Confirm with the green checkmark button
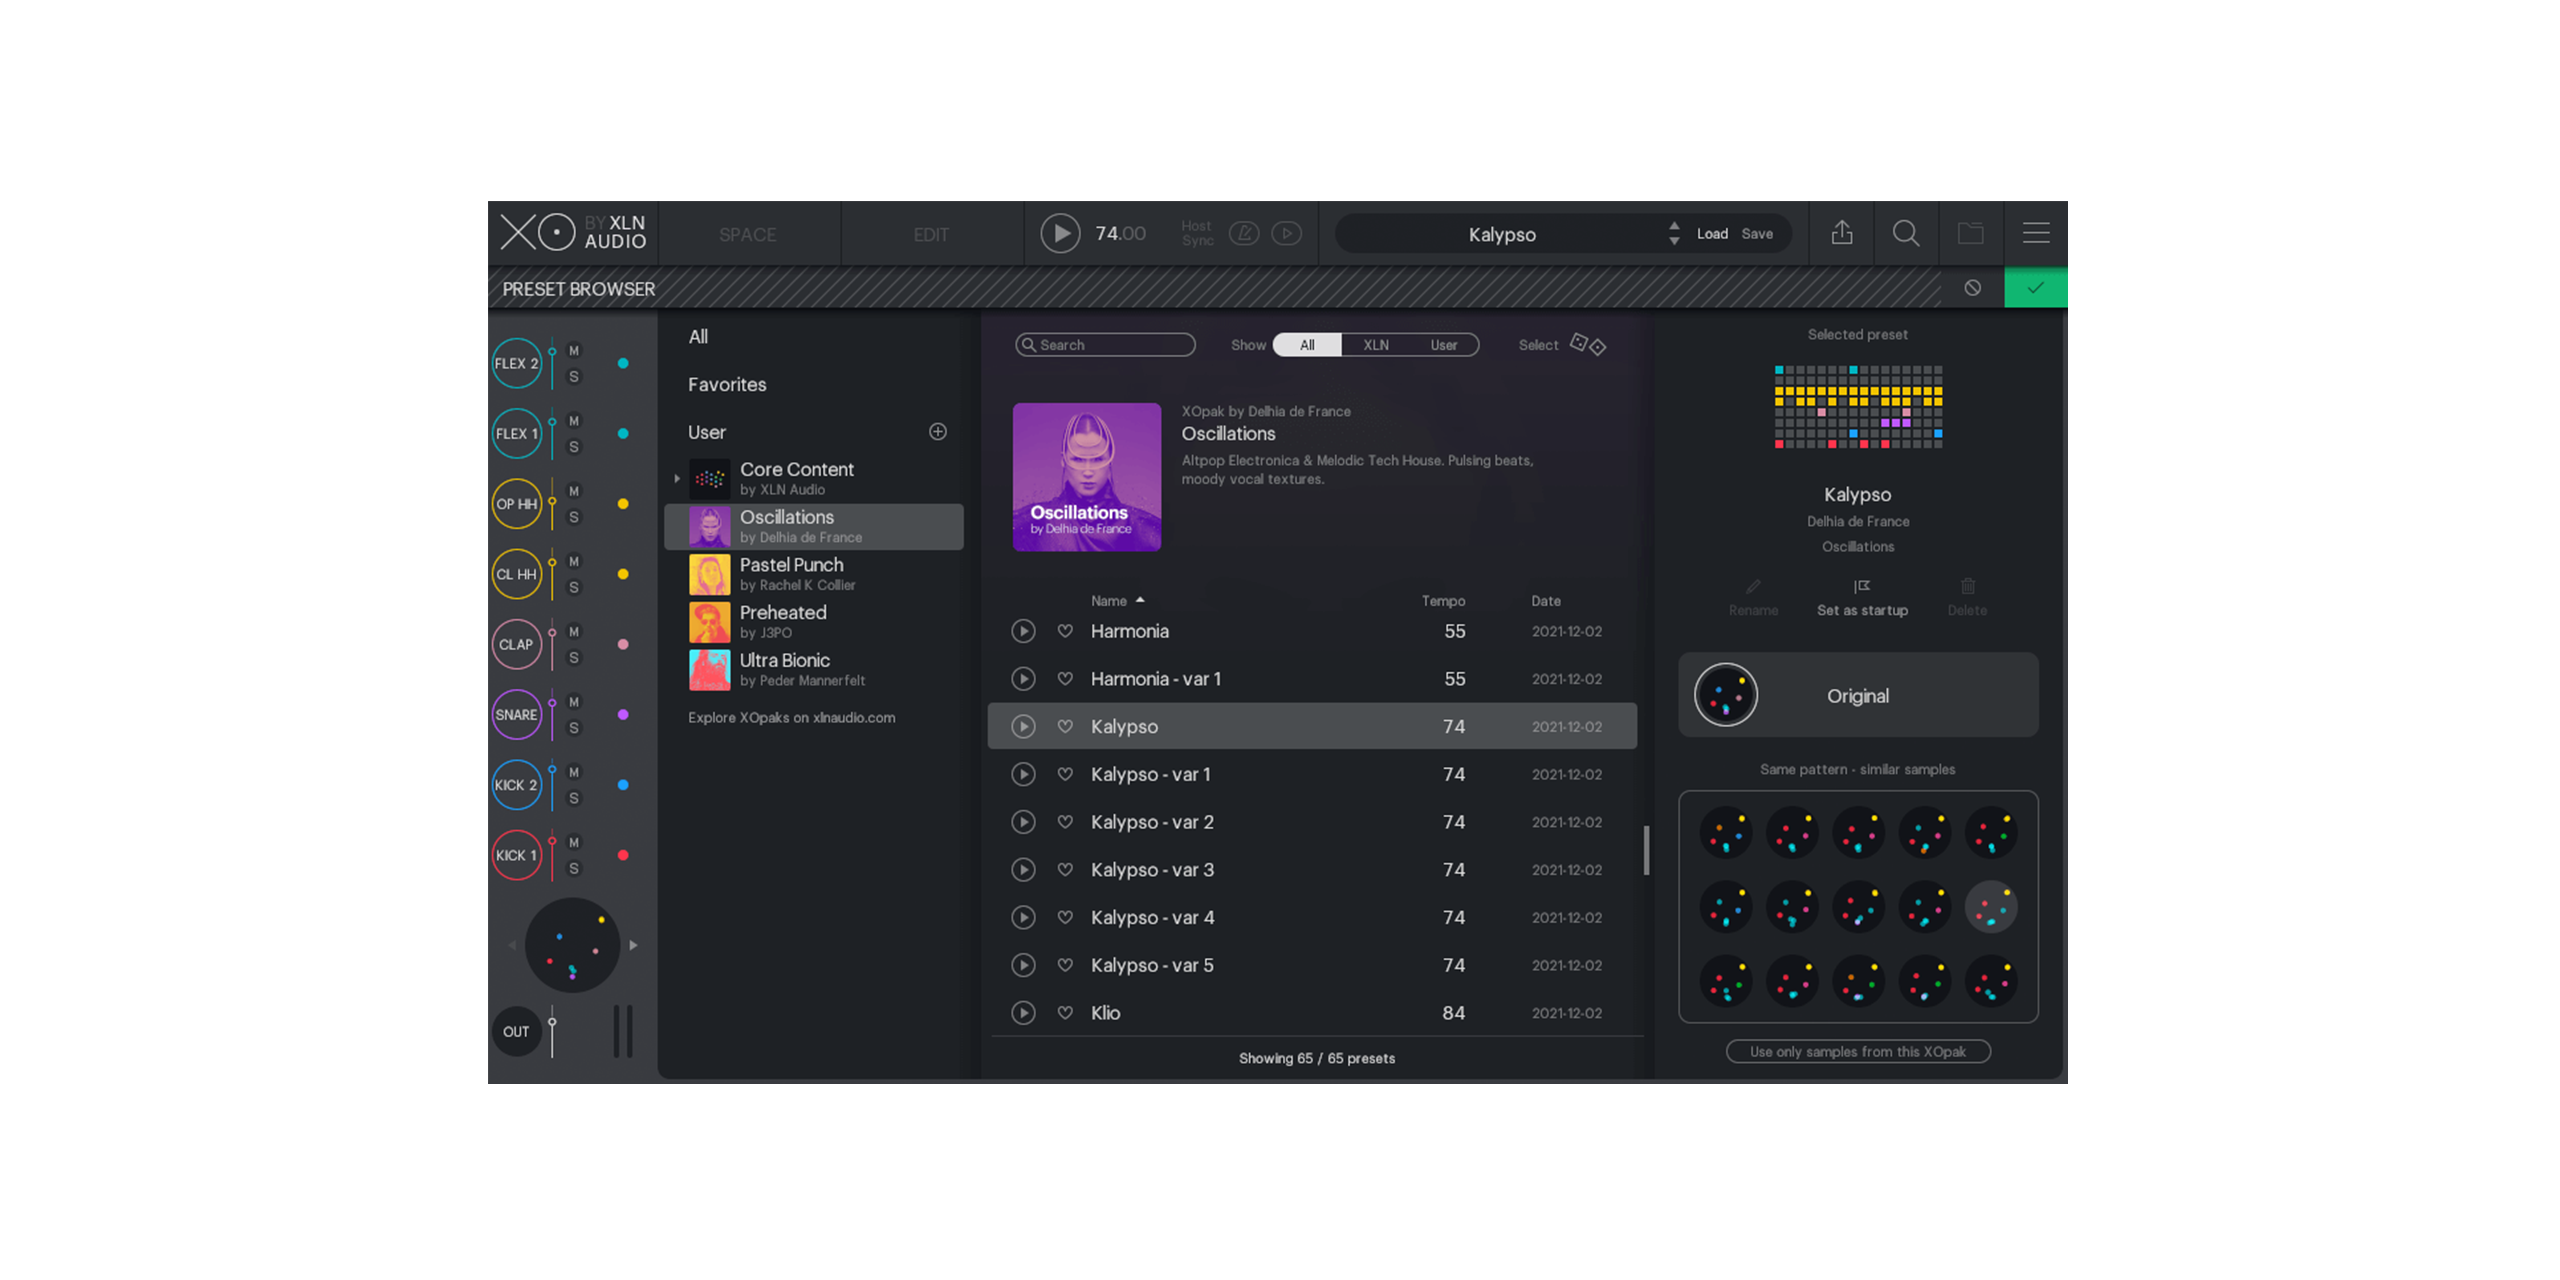The height and width of the screenshot is (1280, 2560). pyautogui.click(x=2034, y=288)
